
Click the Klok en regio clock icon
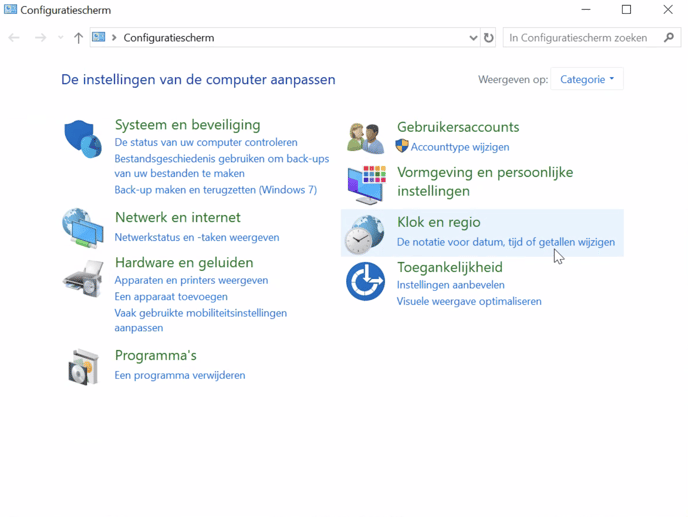(365, 234)
